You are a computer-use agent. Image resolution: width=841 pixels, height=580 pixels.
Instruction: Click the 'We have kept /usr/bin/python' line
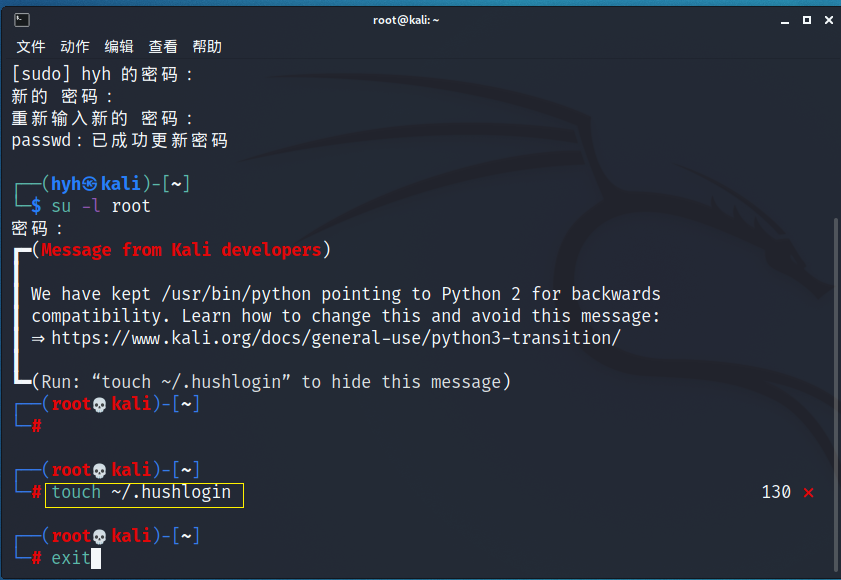[x=346, y=294]
